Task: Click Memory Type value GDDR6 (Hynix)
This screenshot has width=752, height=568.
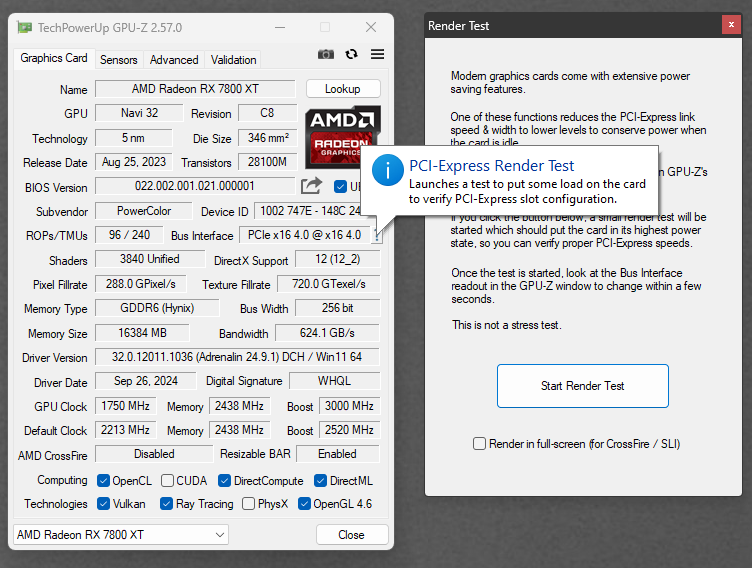Action: (x=157, y=308)
